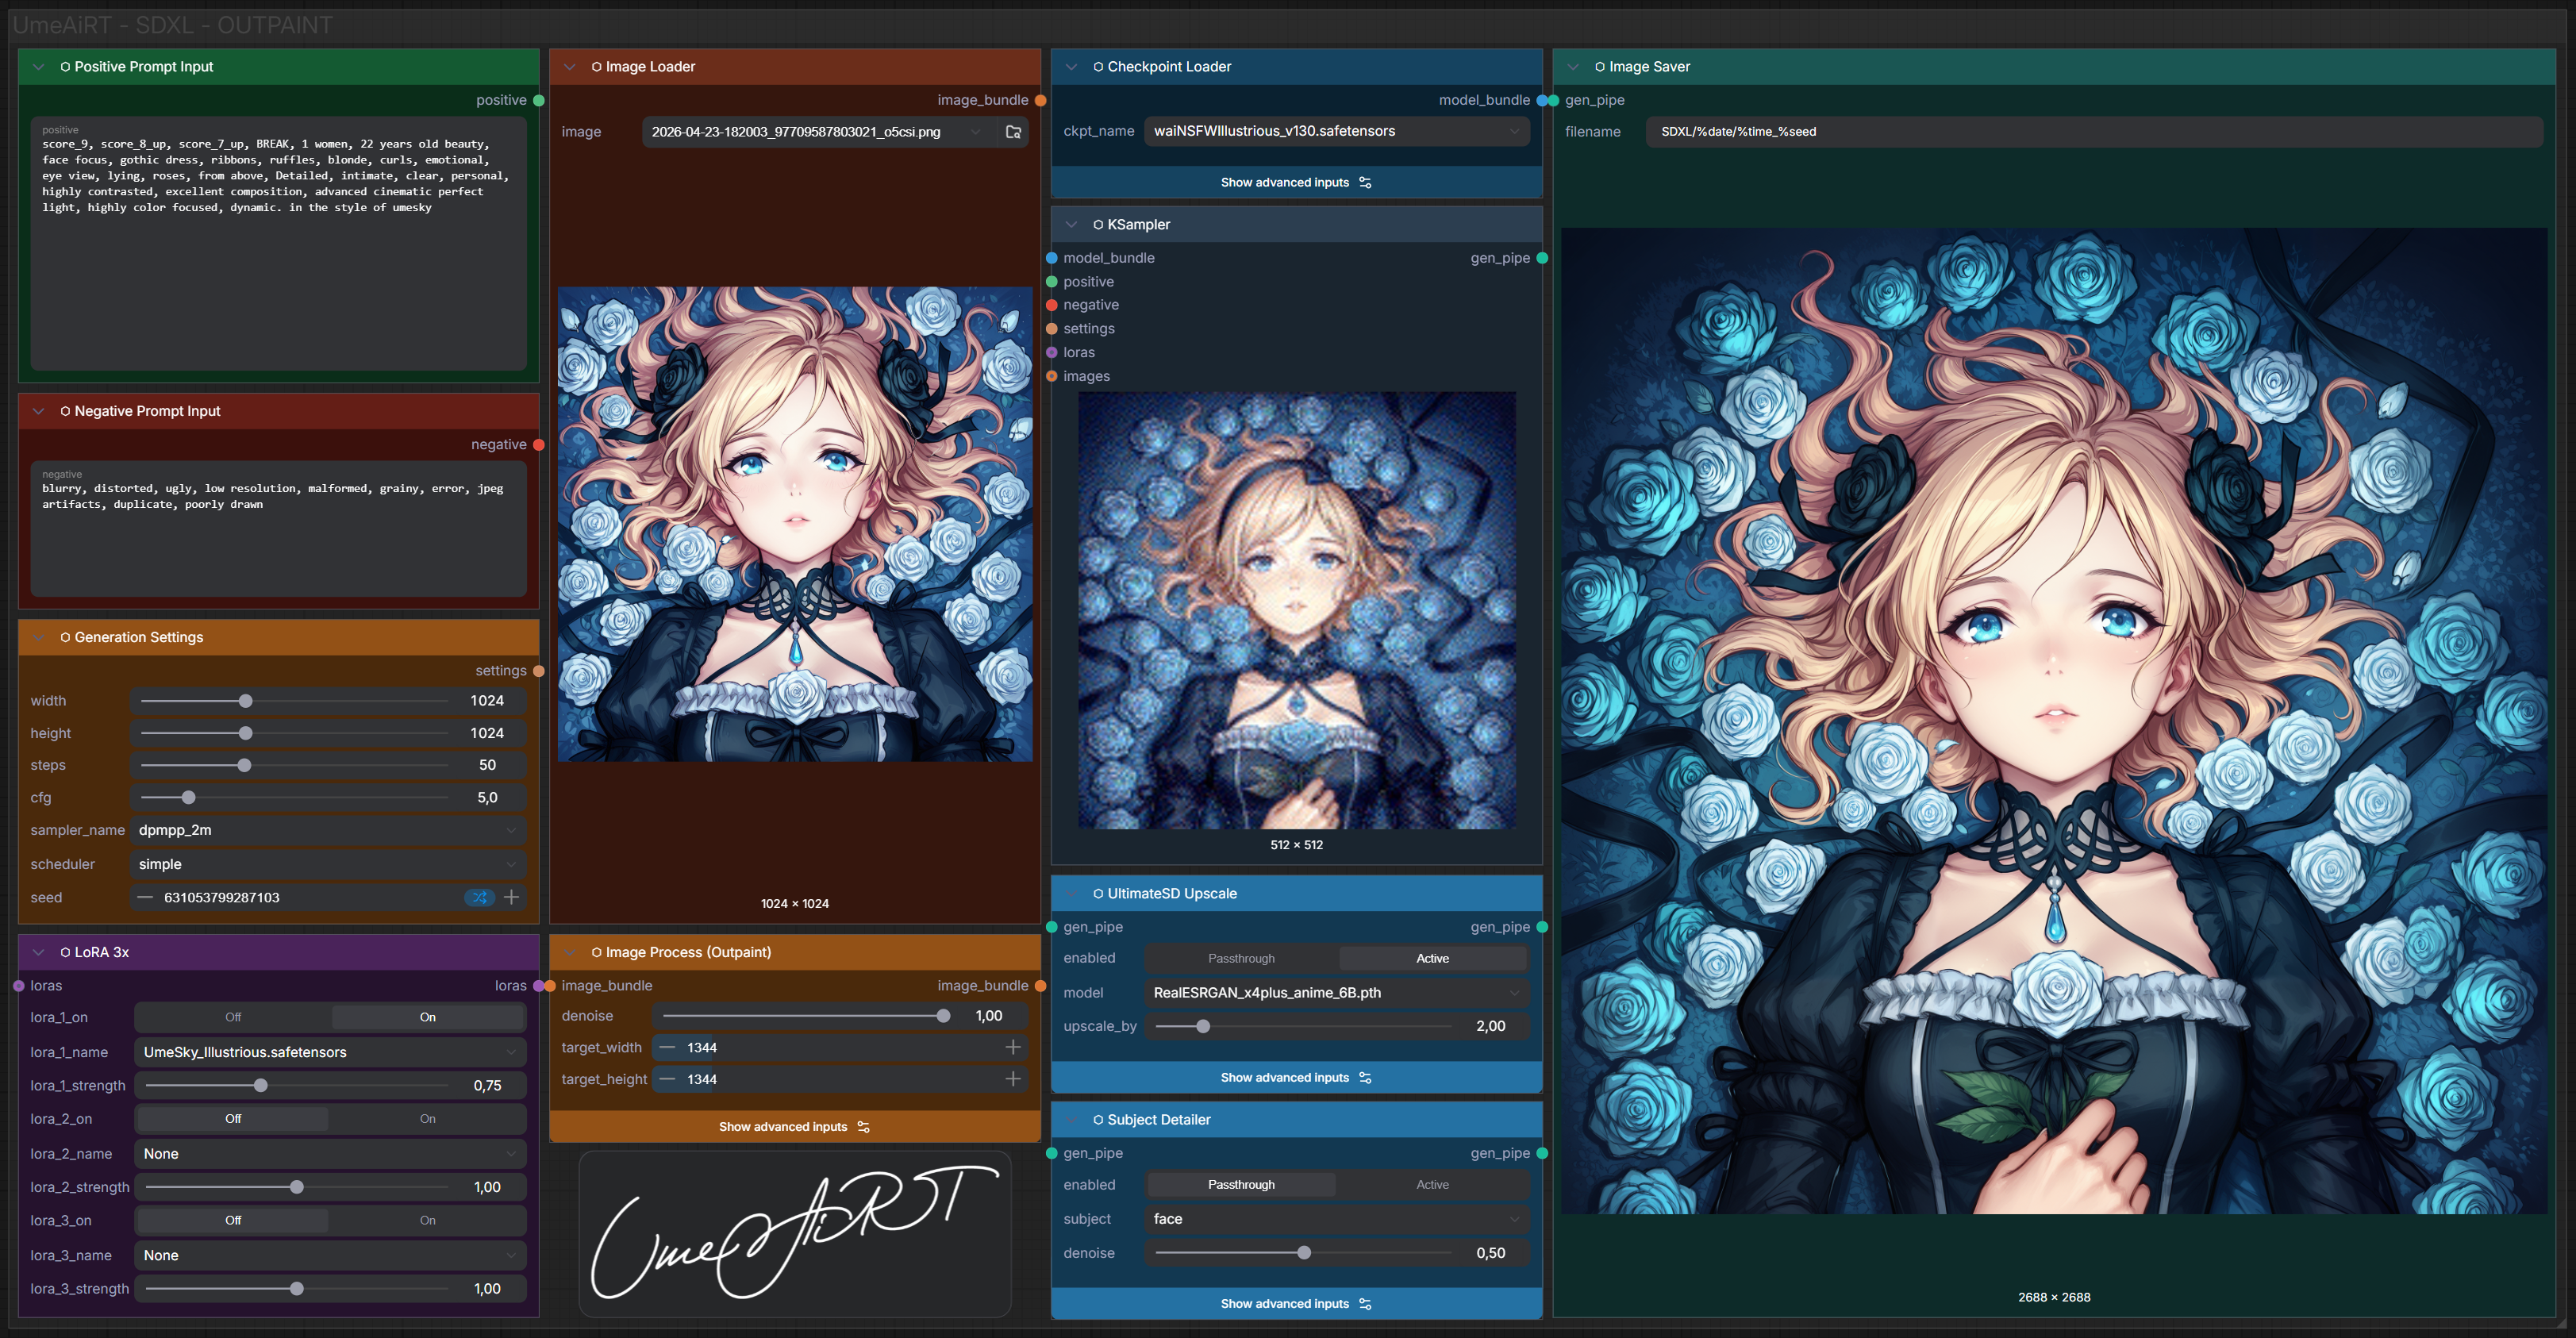Collapse the LoRA 3x panel with its chevron
The width and height of the screenshot is (2576, 1338).
38,952
